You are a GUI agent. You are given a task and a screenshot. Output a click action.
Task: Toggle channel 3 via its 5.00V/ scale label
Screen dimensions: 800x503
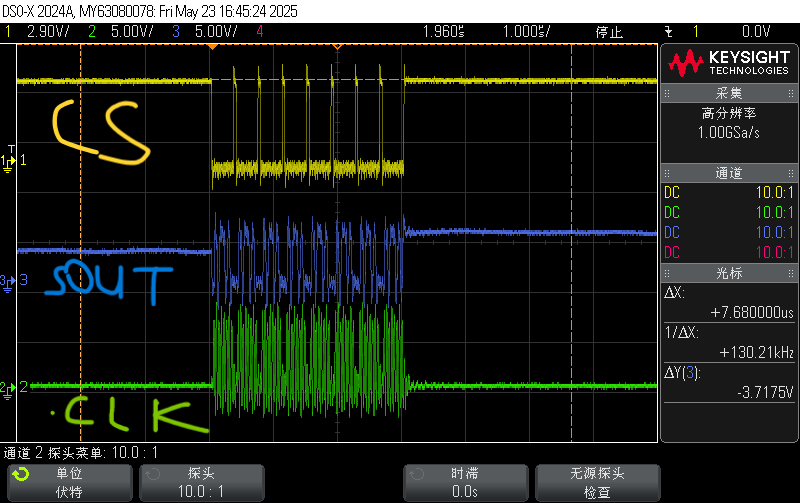pyautogui.click(x=214, y=32)
